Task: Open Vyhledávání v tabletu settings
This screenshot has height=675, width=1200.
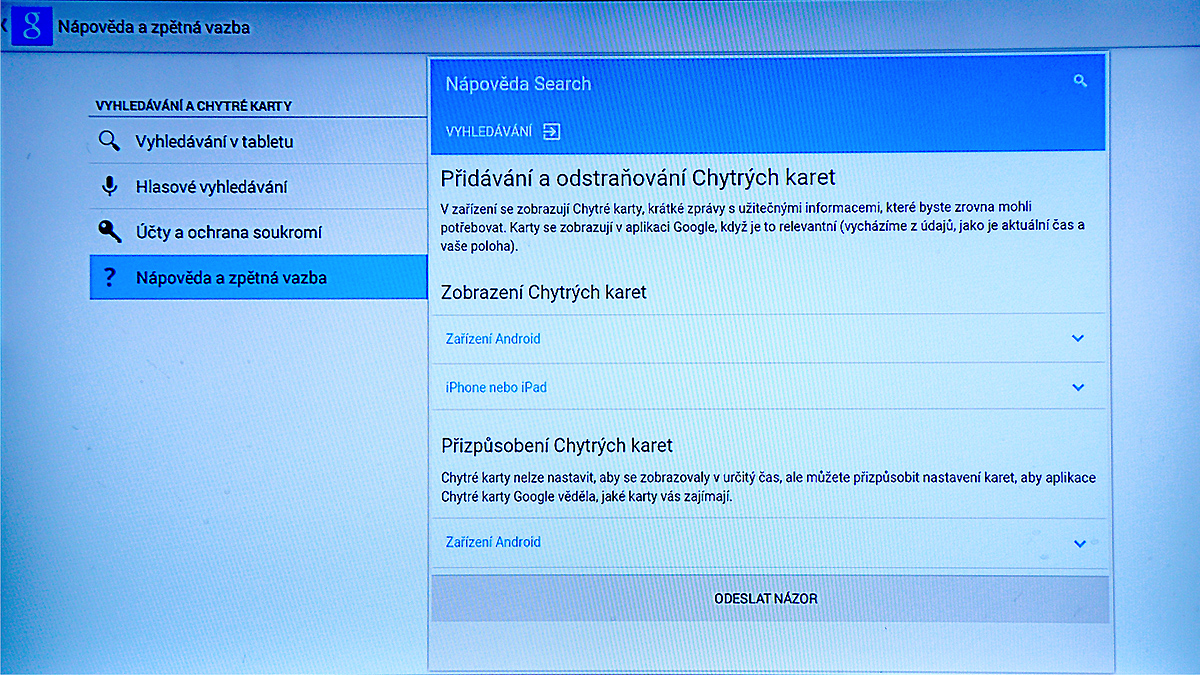Action: (x=258, y=141)
